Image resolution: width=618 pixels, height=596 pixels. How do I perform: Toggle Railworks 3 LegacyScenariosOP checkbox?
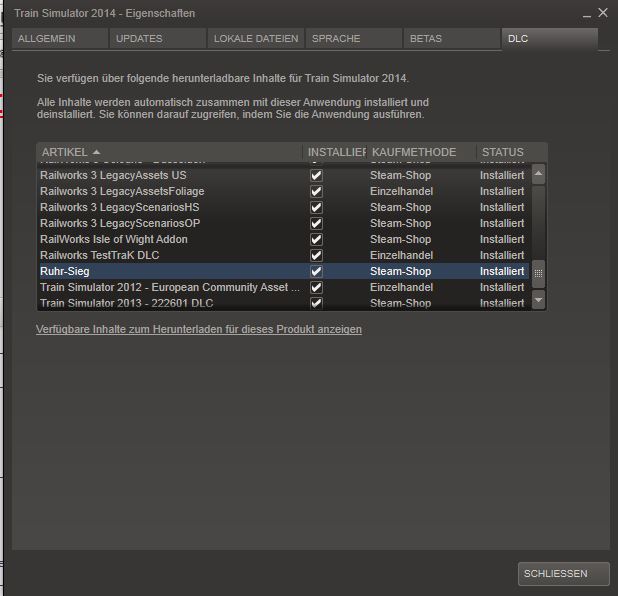(x=316, y=224)
